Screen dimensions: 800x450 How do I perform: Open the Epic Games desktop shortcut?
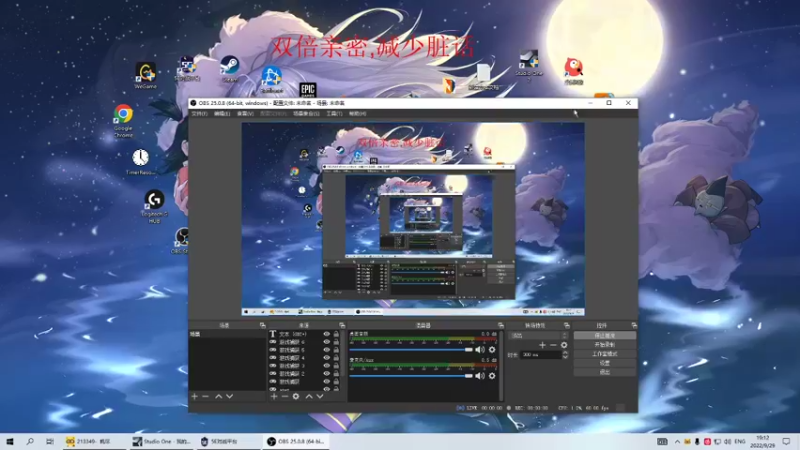point(308,90)
